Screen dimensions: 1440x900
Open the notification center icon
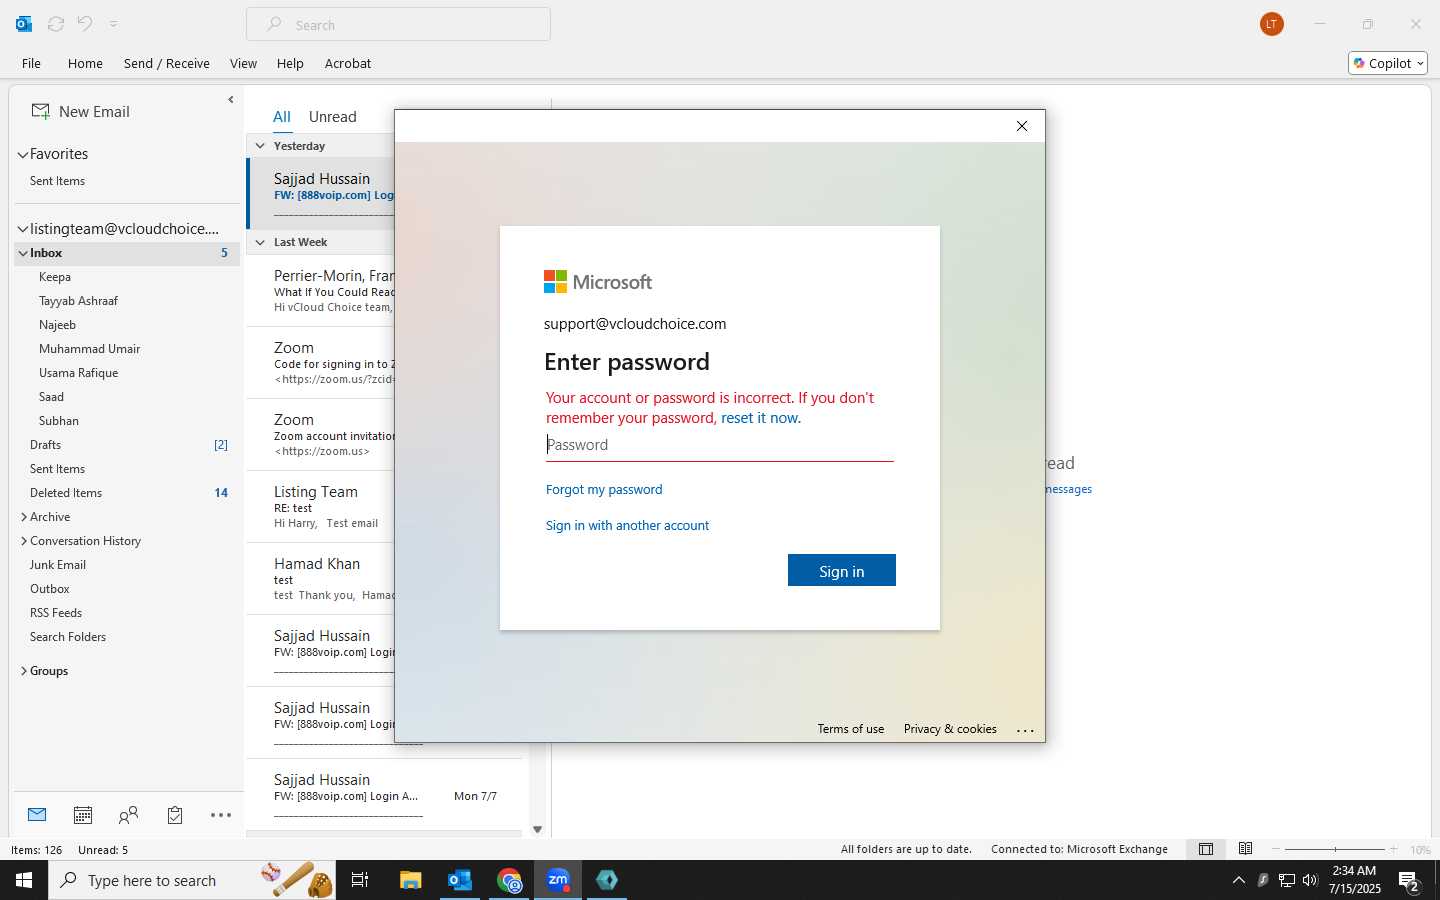pos(1409,881)
